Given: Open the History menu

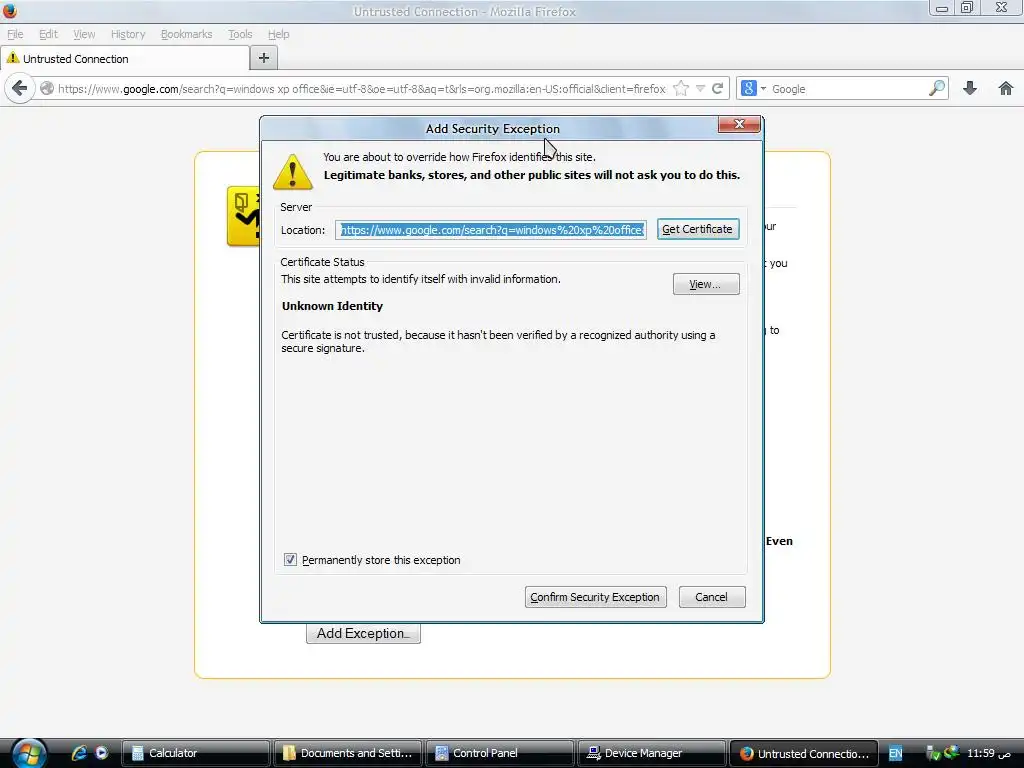Looking at the screenshot, I should point(128,34).
